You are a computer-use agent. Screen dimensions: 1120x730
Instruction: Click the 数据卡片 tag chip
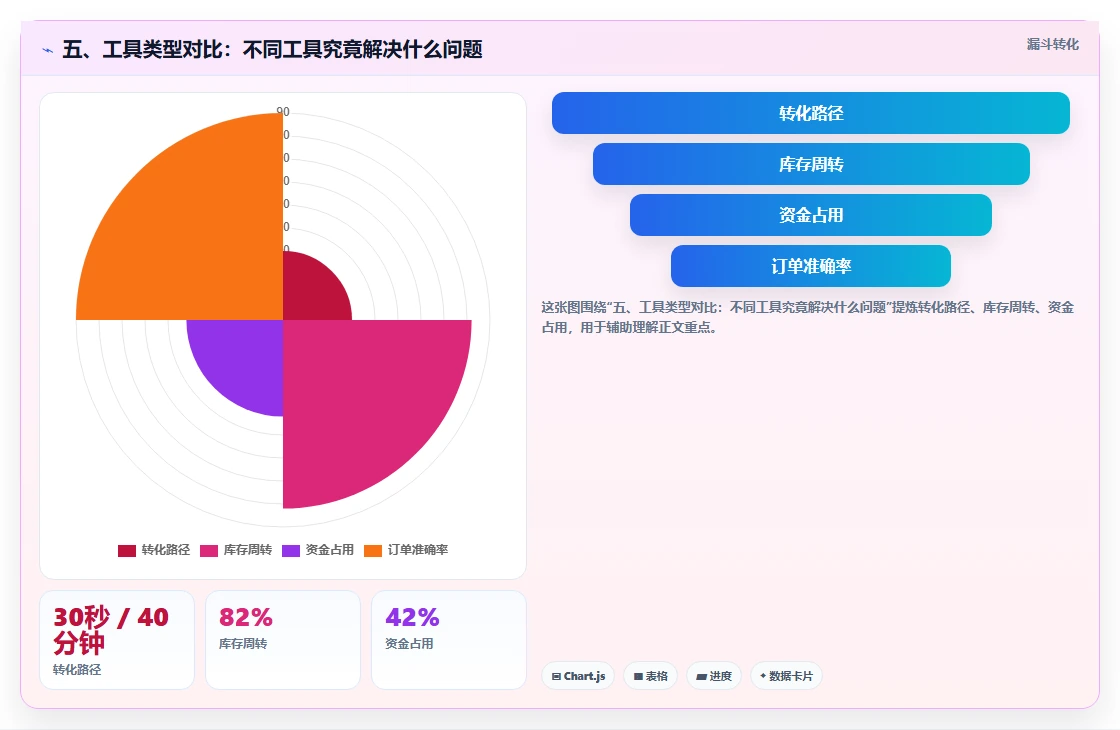click(x=786, y=676)
